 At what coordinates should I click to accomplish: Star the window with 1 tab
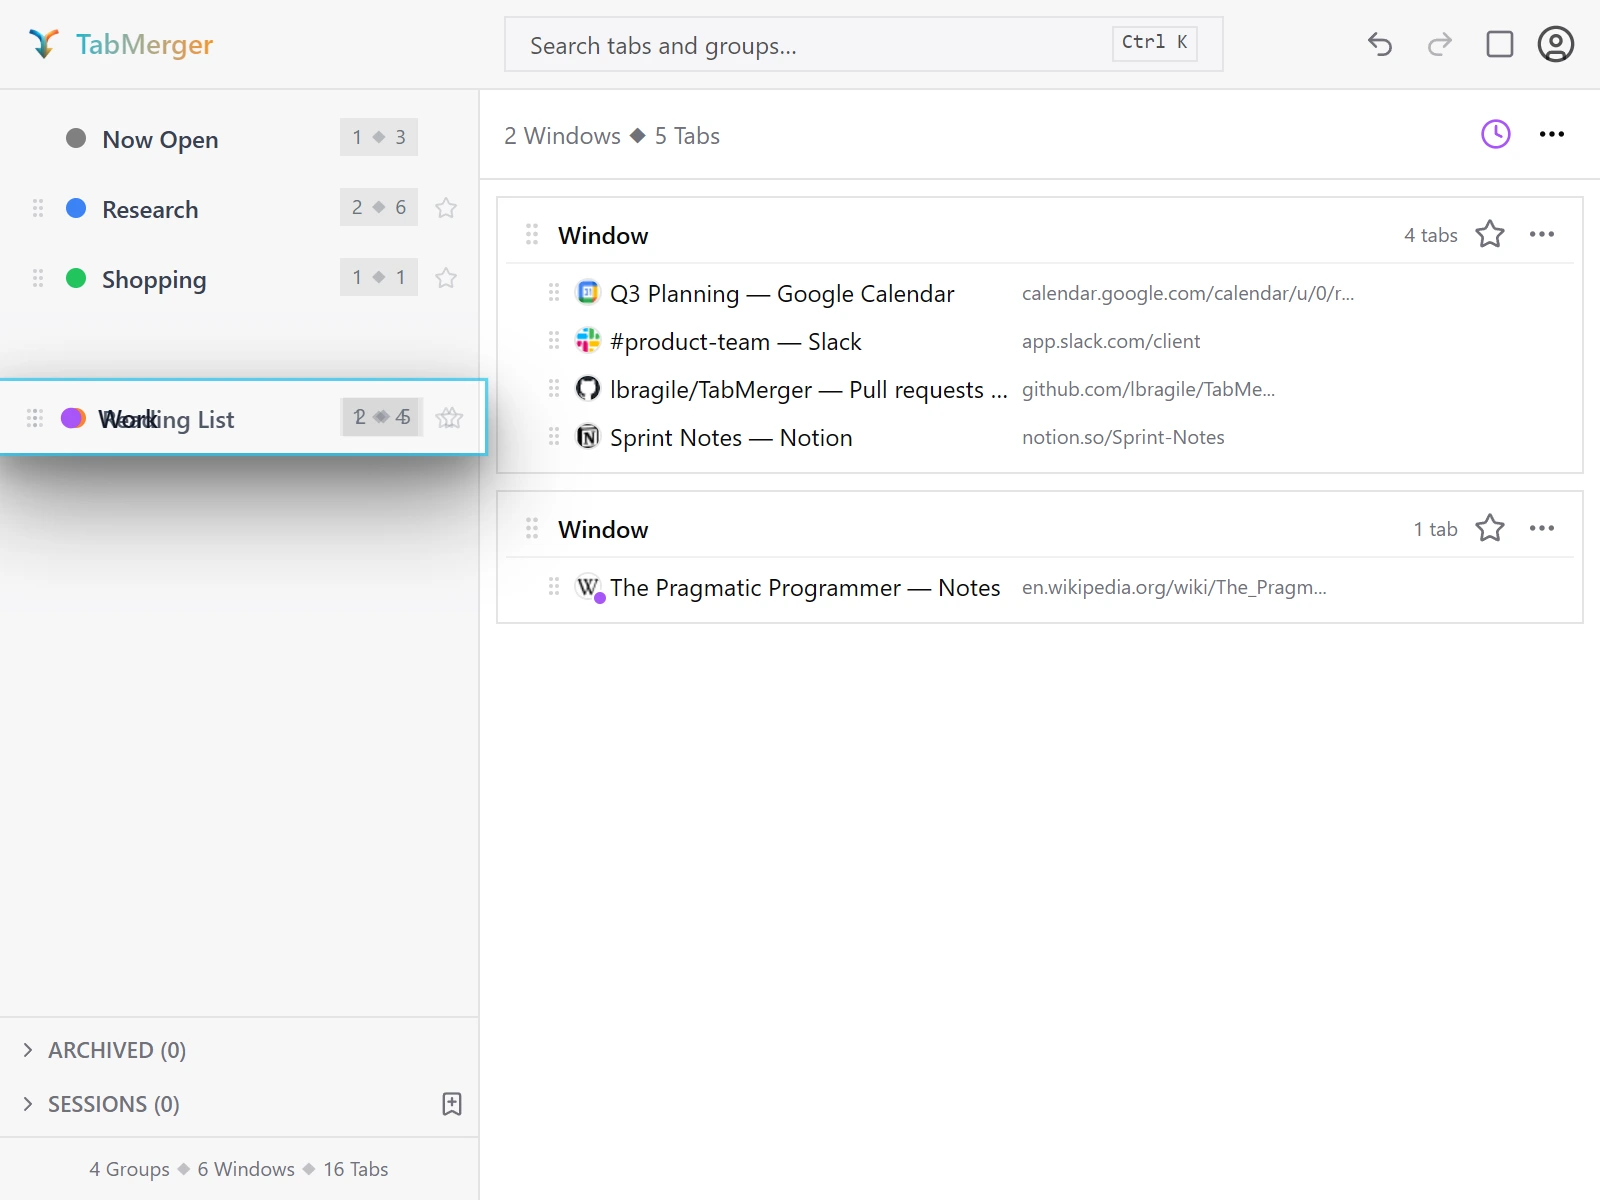(1490, 528)
